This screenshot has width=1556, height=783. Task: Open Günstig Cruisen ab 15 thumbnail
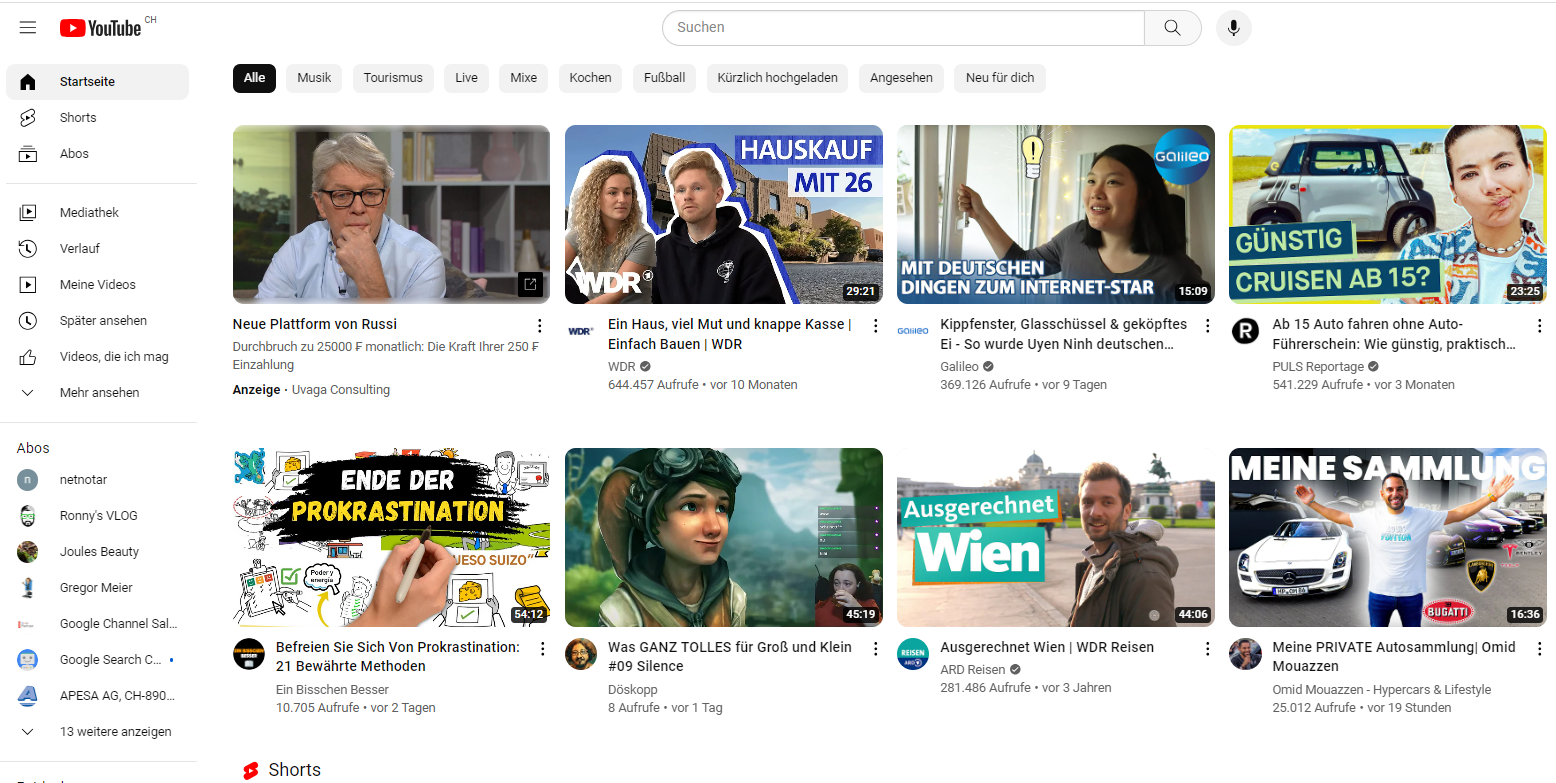pyautogui.click(x=1388, y=214)
